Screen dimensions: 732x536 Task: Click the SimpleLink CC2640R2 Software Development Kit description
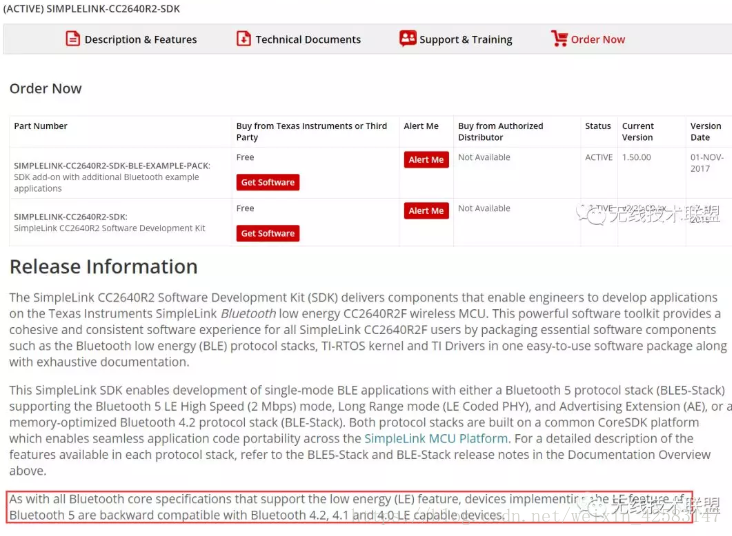point(110,228)
